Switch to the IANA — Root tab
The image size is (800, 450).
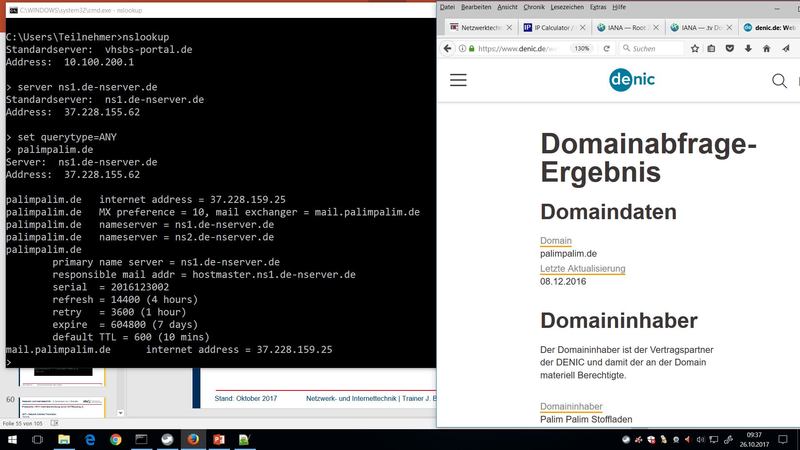tap(627, 28)
